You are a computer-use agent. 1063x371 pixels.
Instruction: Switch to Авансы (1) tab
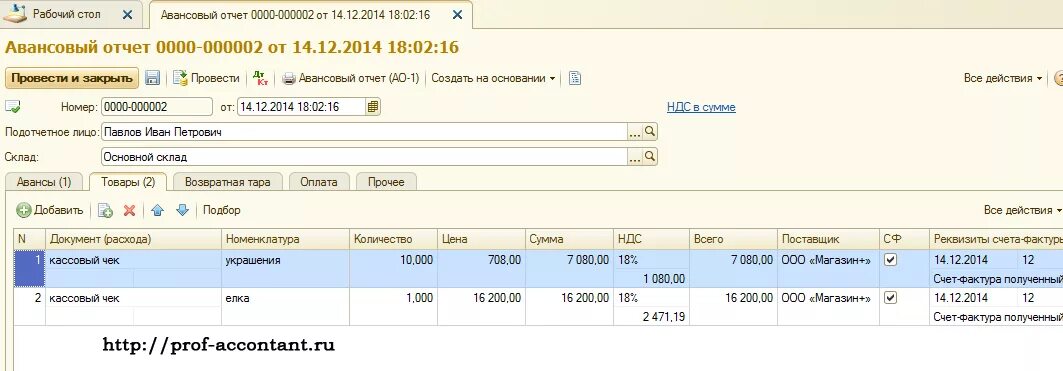point(43,182)
